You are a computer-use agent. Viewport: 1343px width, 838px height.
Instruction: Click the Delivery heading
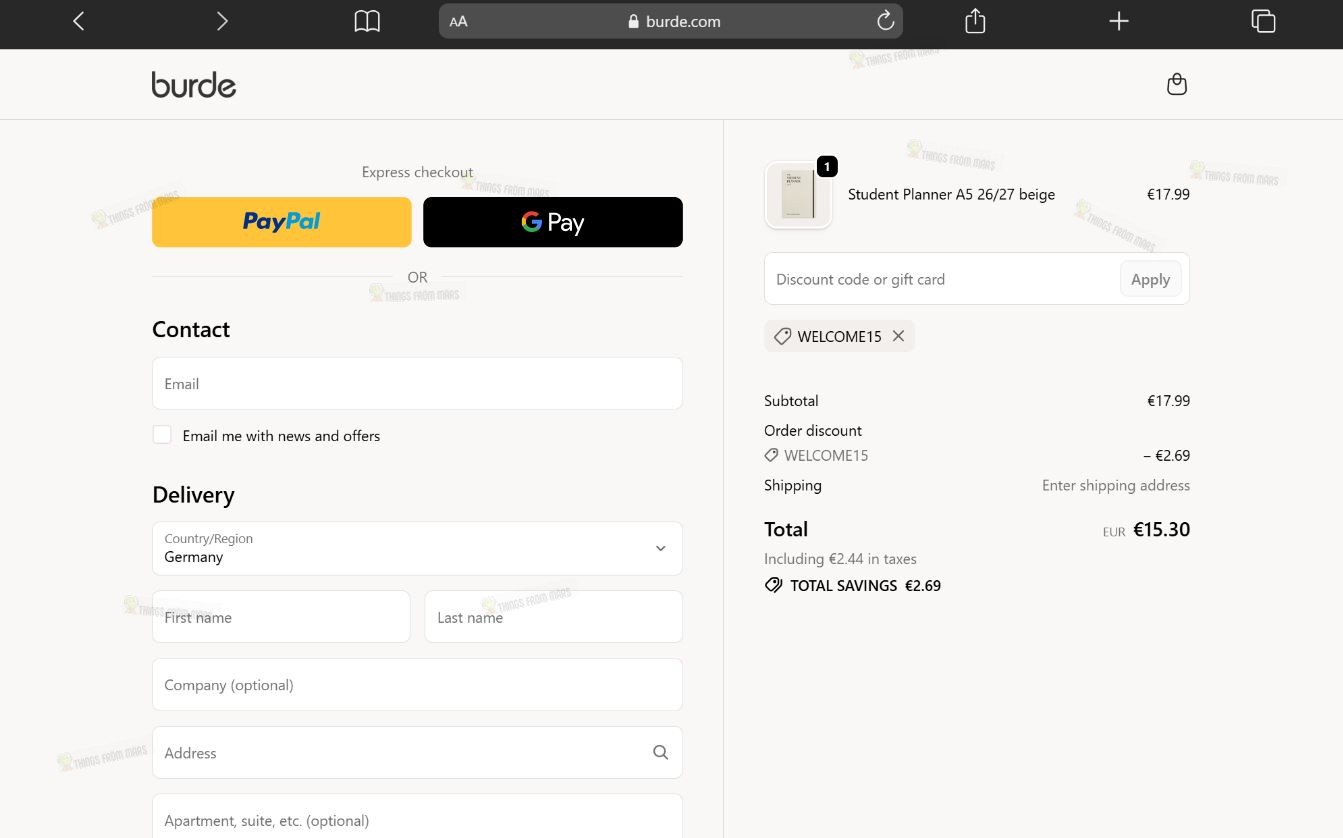[x=193, y=495]
